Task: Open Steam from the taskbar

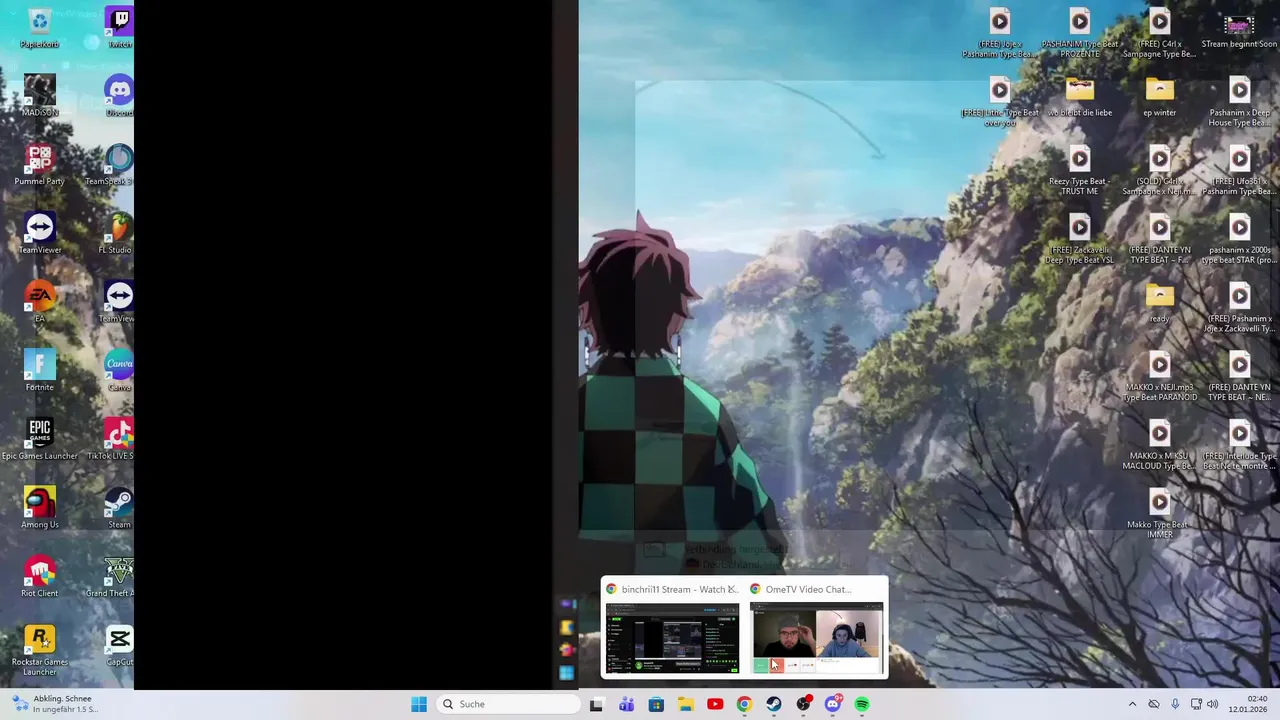Action: point(774,704)
